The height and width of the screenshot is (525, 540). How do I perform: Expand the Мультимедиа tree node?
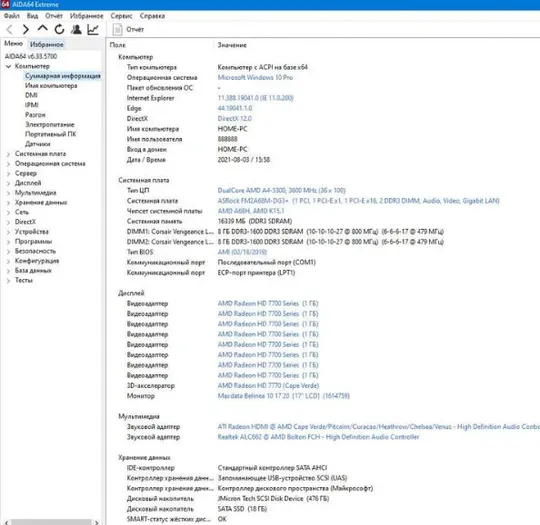pos(8,193)
